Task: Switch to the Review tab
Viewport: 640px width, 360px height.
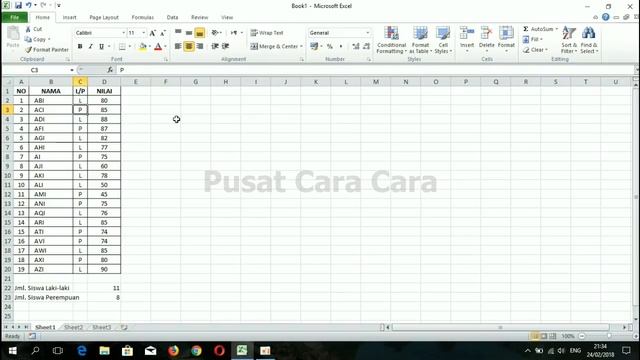Action: click(199, 17)
